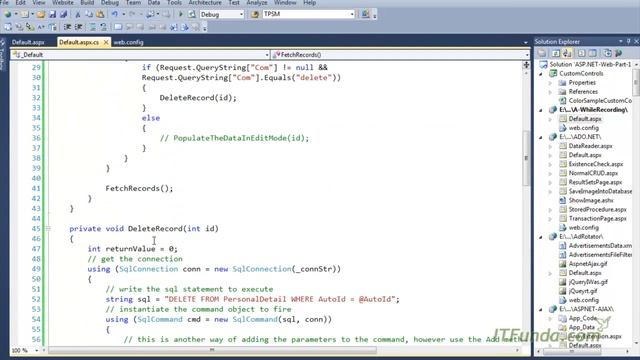Screen dimensions: 640x360
Task: Collapse the ADO.NET website node
Action: point(542,137)
